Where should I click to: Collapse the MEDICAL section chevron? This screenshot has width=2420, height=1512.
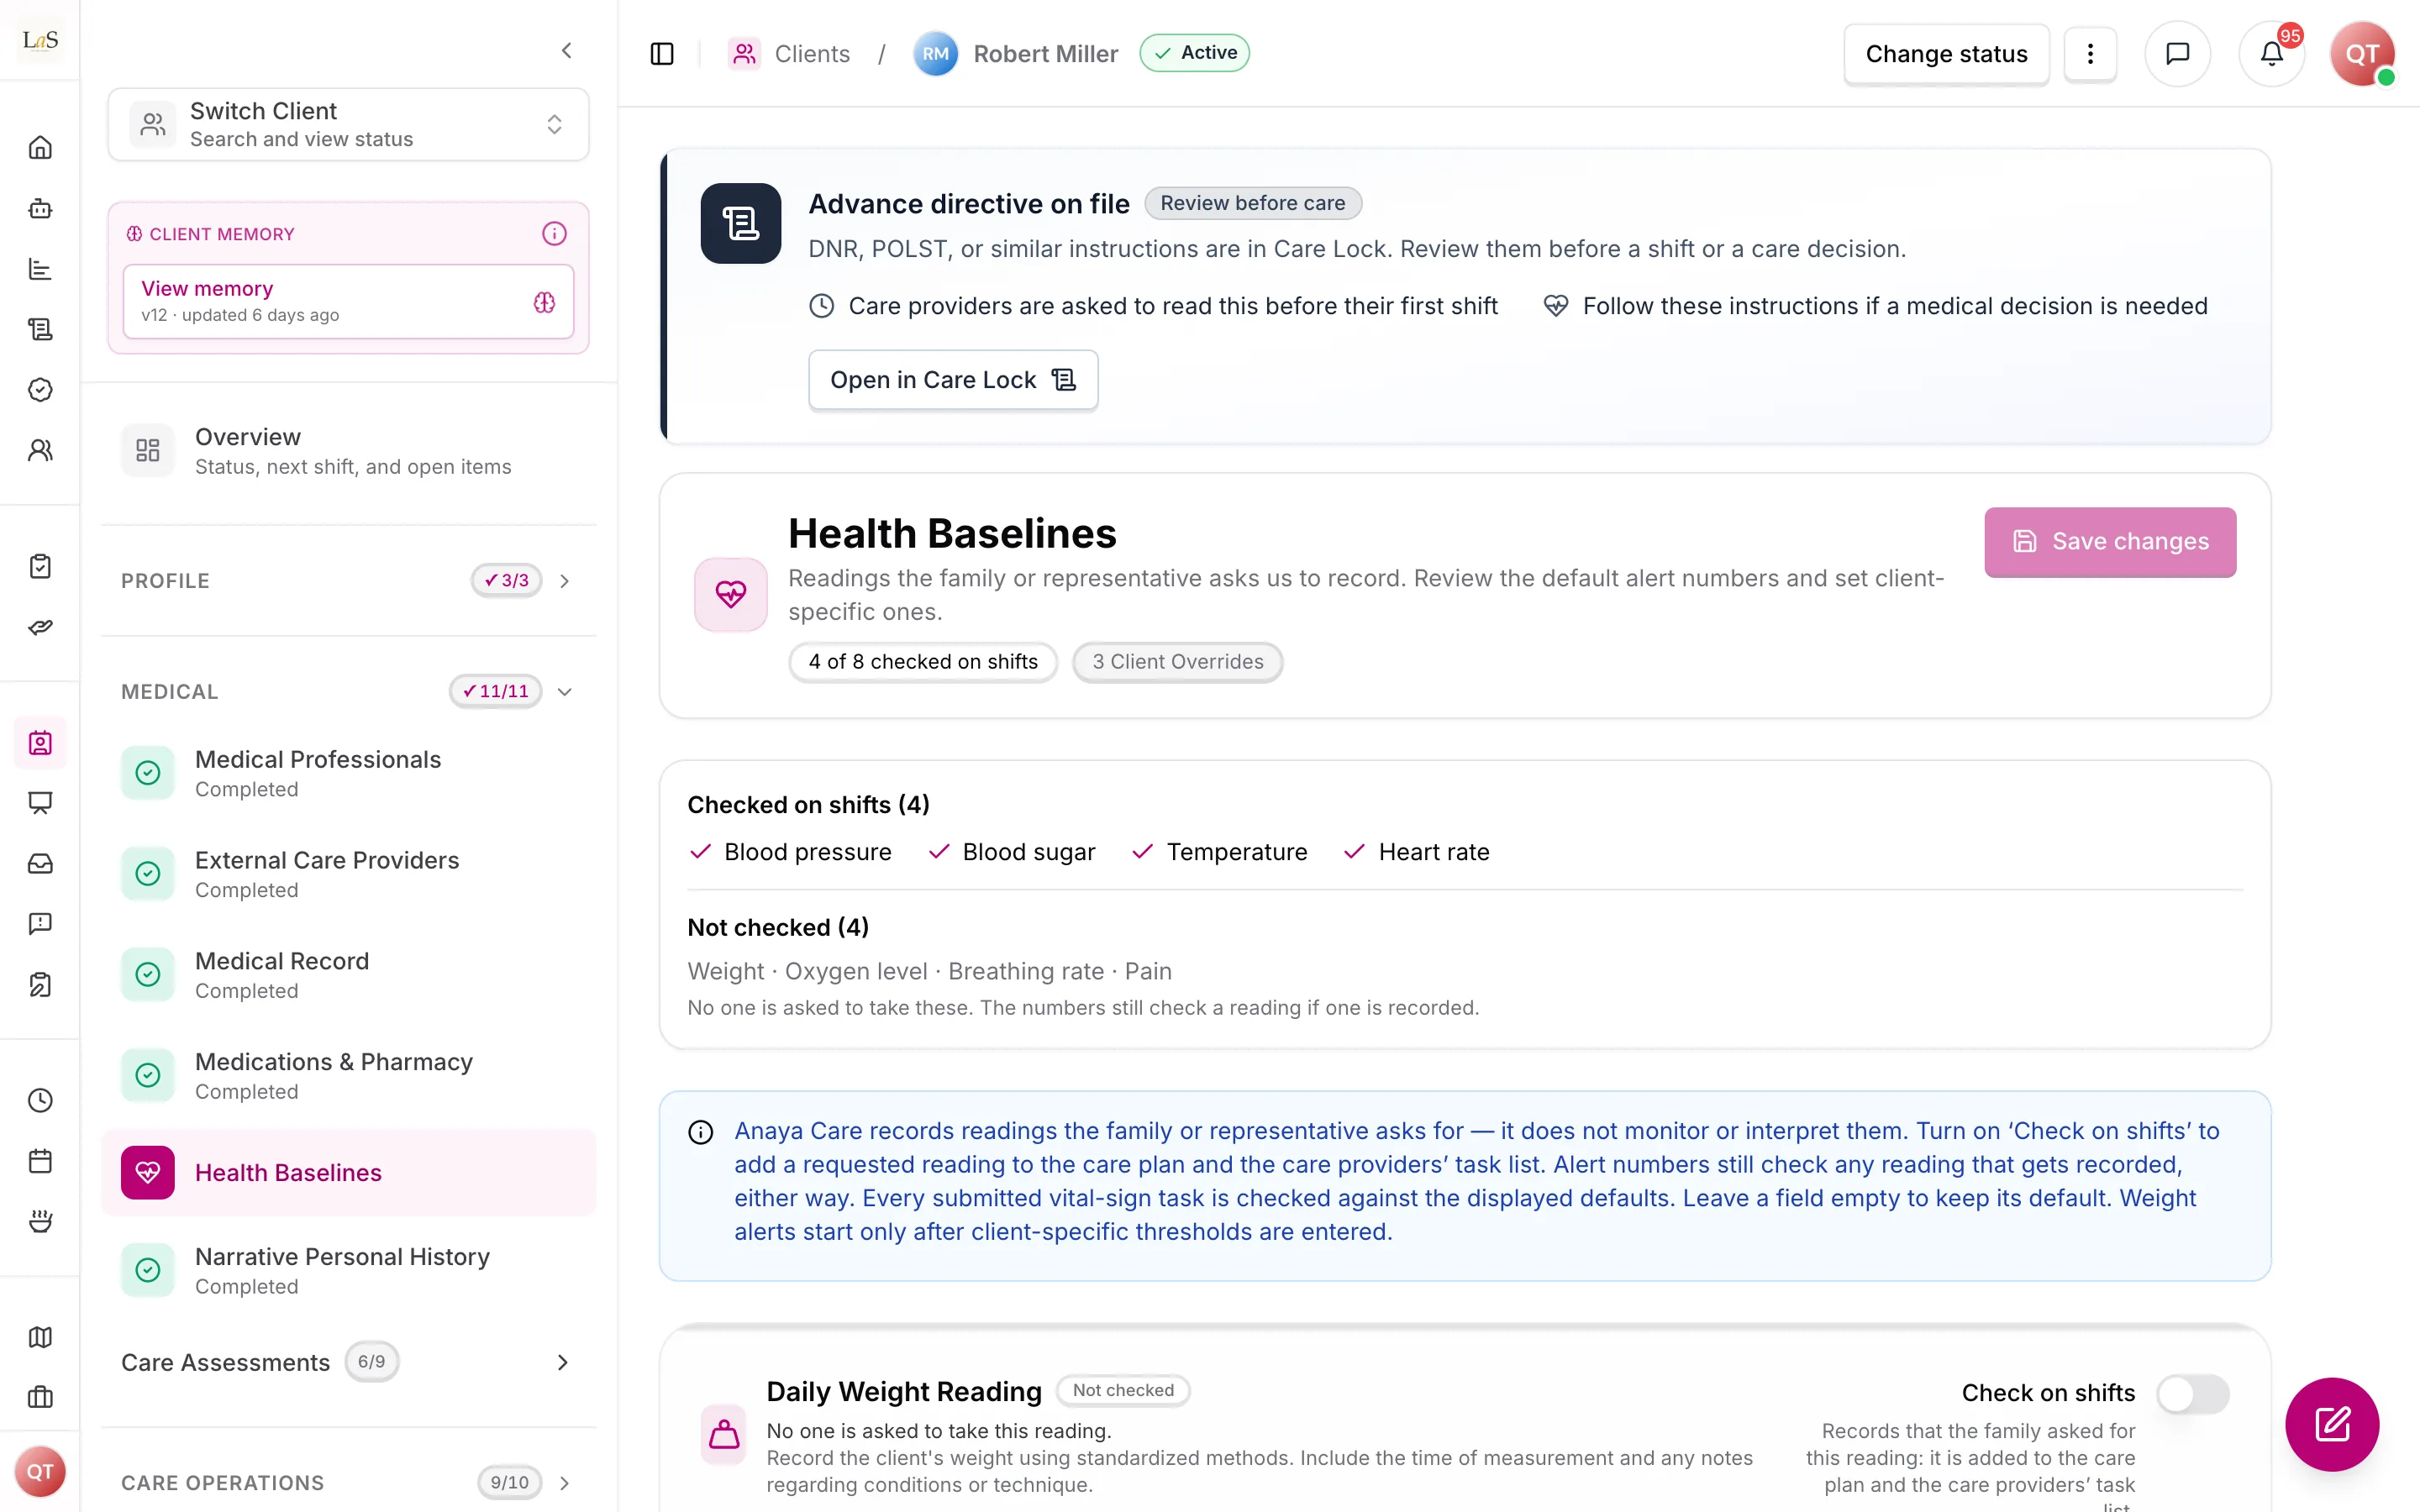coord(565,691)
